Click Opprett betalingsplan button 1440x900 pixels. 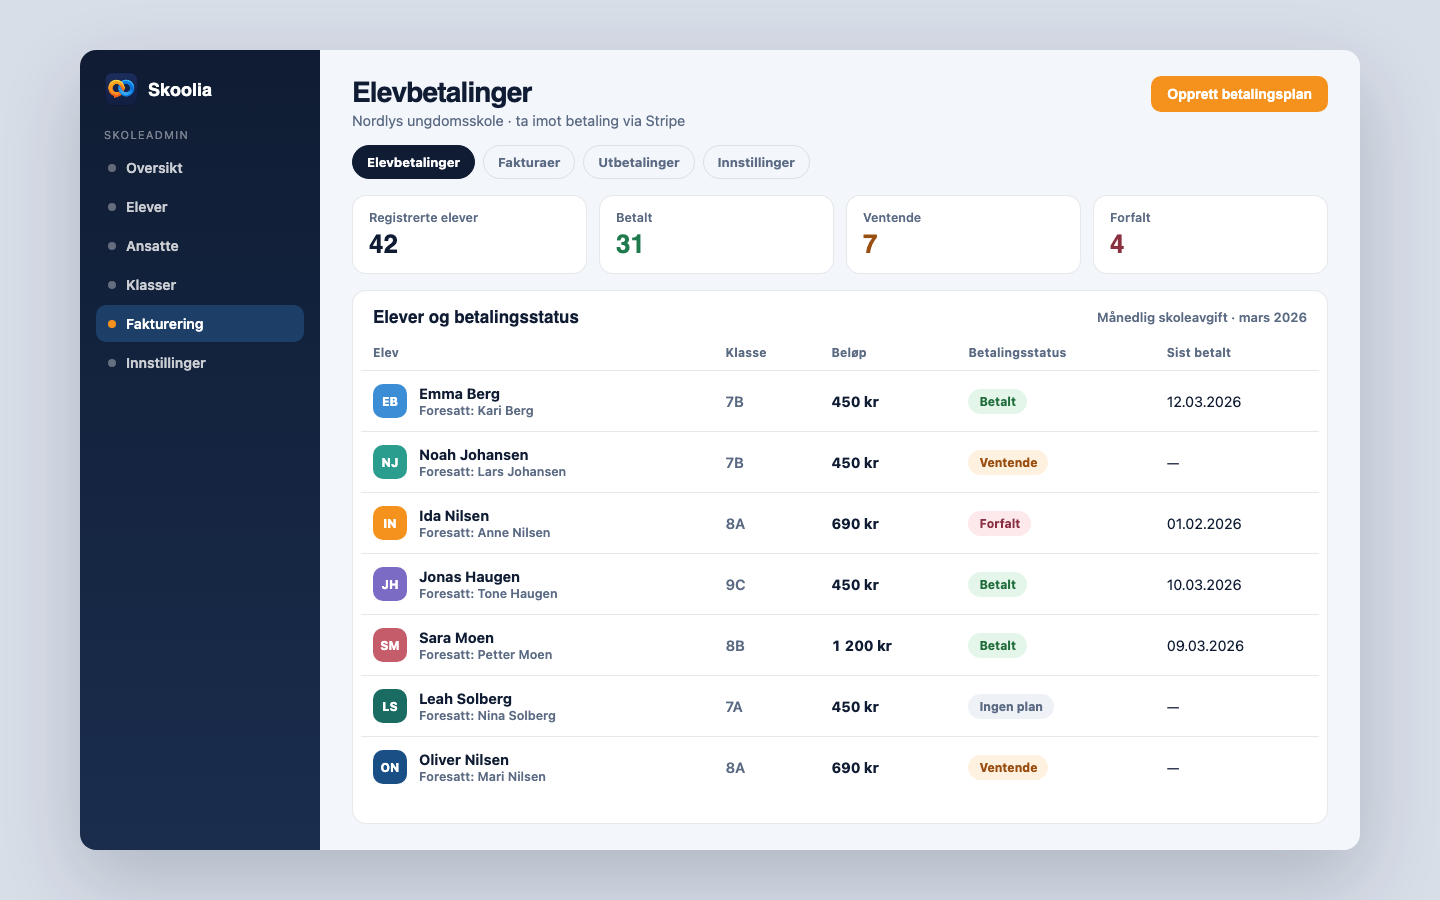(x=1239, y=94)
